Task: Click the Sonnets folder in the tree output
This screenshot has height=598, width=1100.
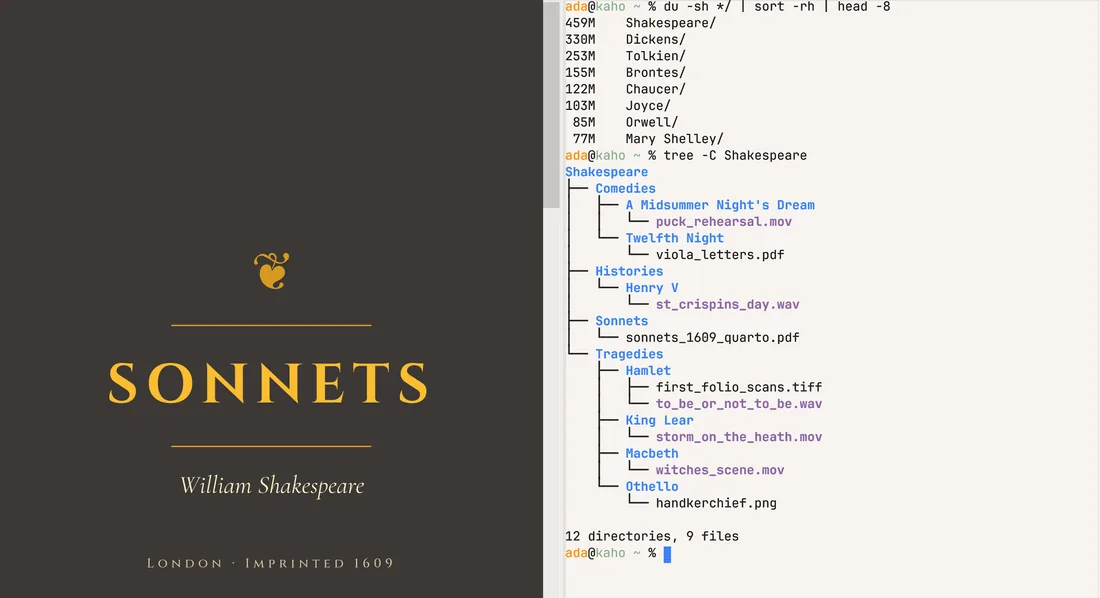Action: [622, 321]
